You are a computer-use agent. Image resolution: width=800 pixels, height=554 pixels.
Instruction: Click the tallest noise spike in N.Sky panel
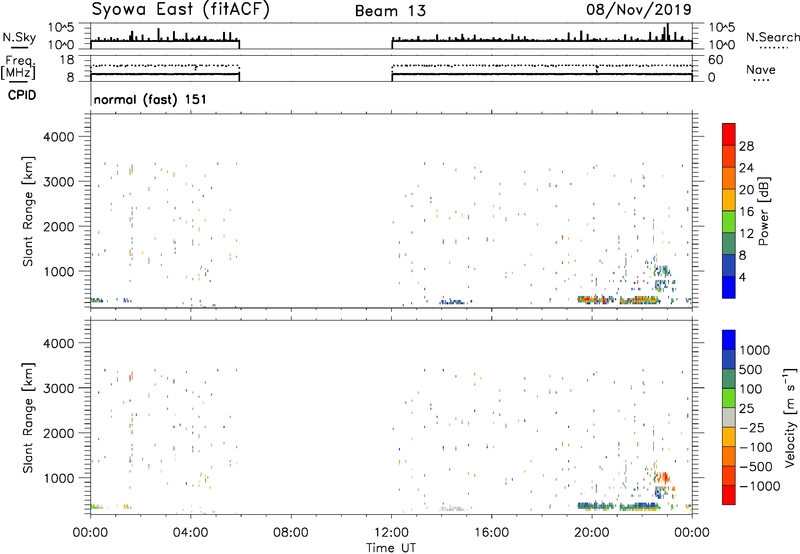click(x=667, y=32)
